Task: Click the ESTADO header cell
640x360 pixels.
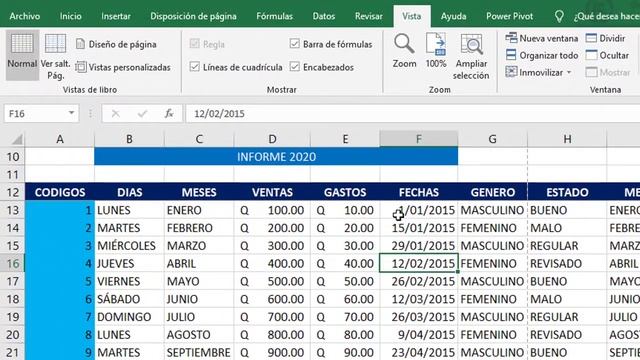Action: click(x=567, y=192)
